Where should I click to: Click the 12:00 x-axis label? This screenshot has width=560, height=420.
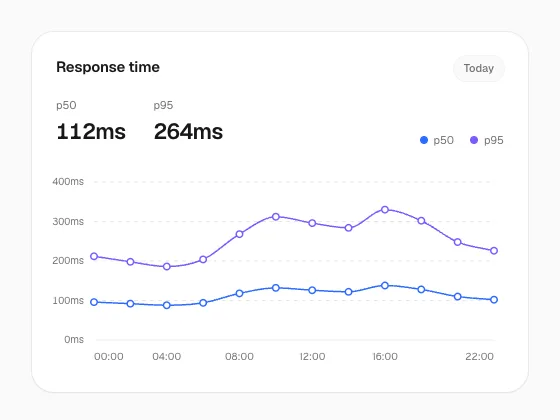(312, 356)
